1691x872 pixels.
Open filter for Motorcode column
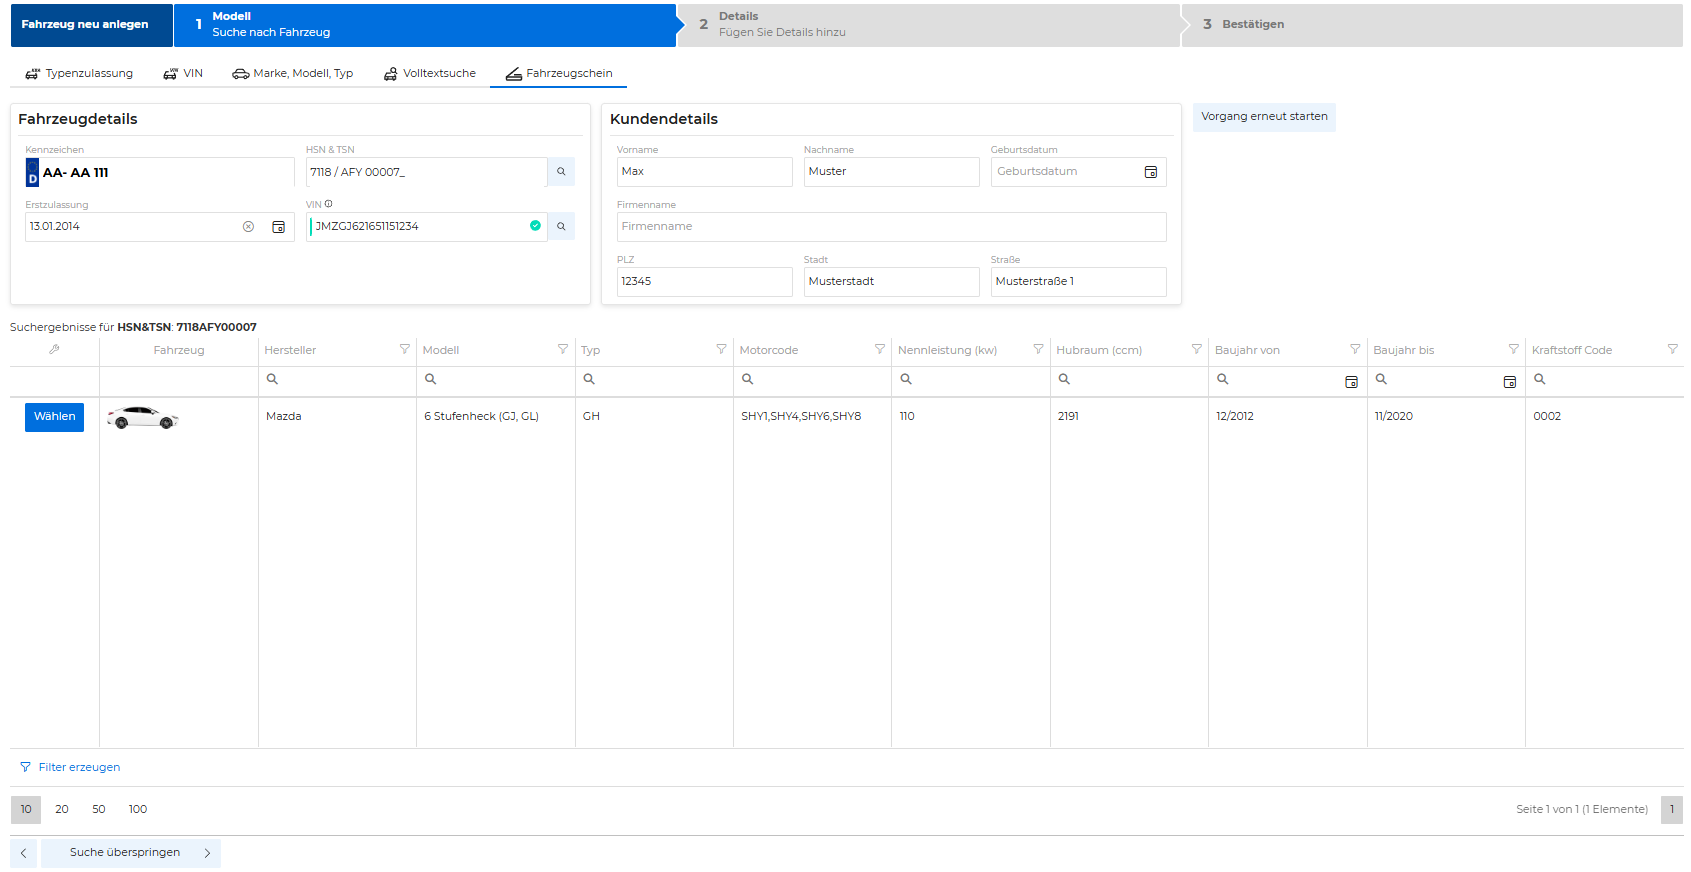(x=879, y=349)
